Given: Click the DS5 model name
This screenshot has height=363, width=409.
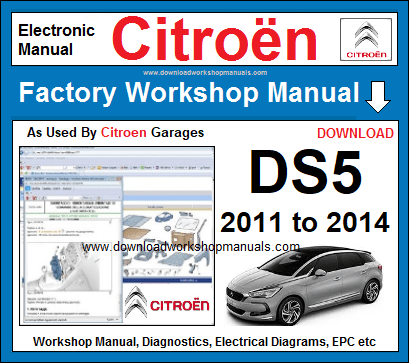Looking at the screenshot, I should click(x=306, y=173).
